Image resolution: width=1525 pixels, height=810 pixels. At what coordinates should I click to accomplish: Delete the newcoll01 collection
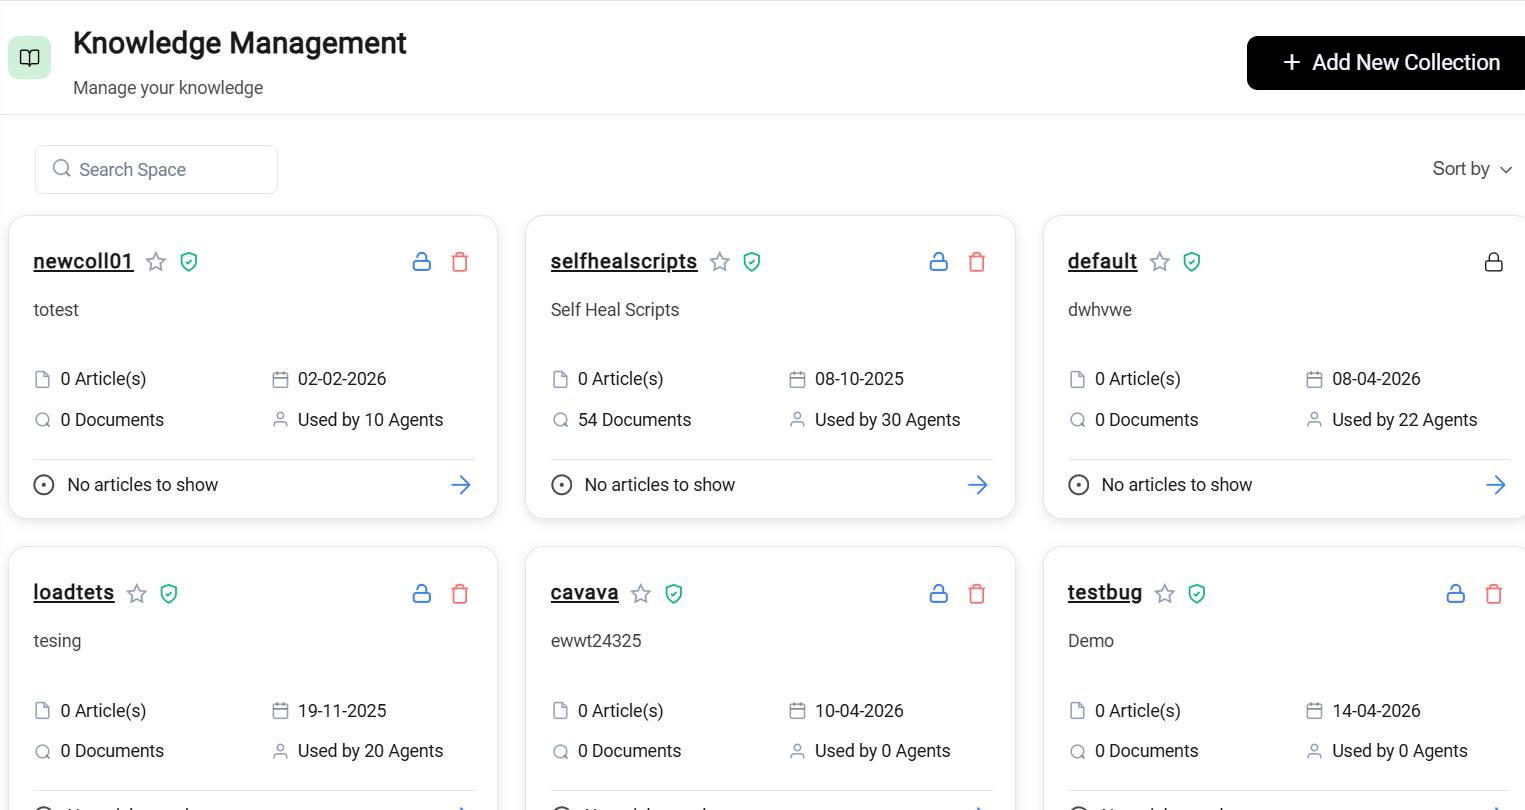[460, 262]
